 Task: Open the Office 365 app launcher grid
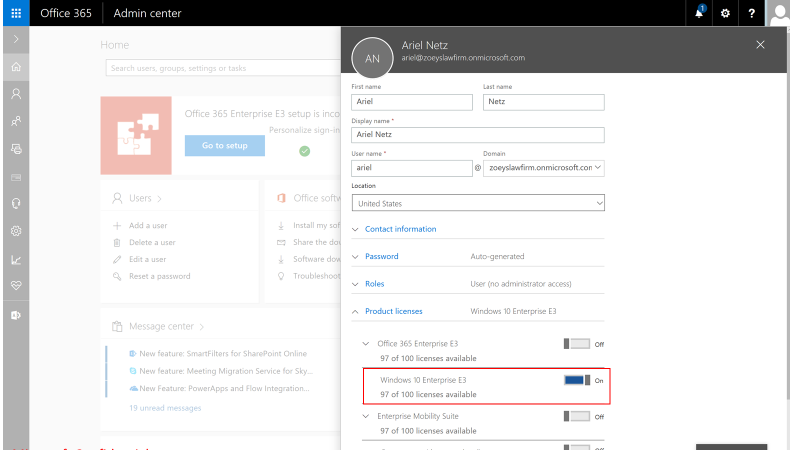15,14
